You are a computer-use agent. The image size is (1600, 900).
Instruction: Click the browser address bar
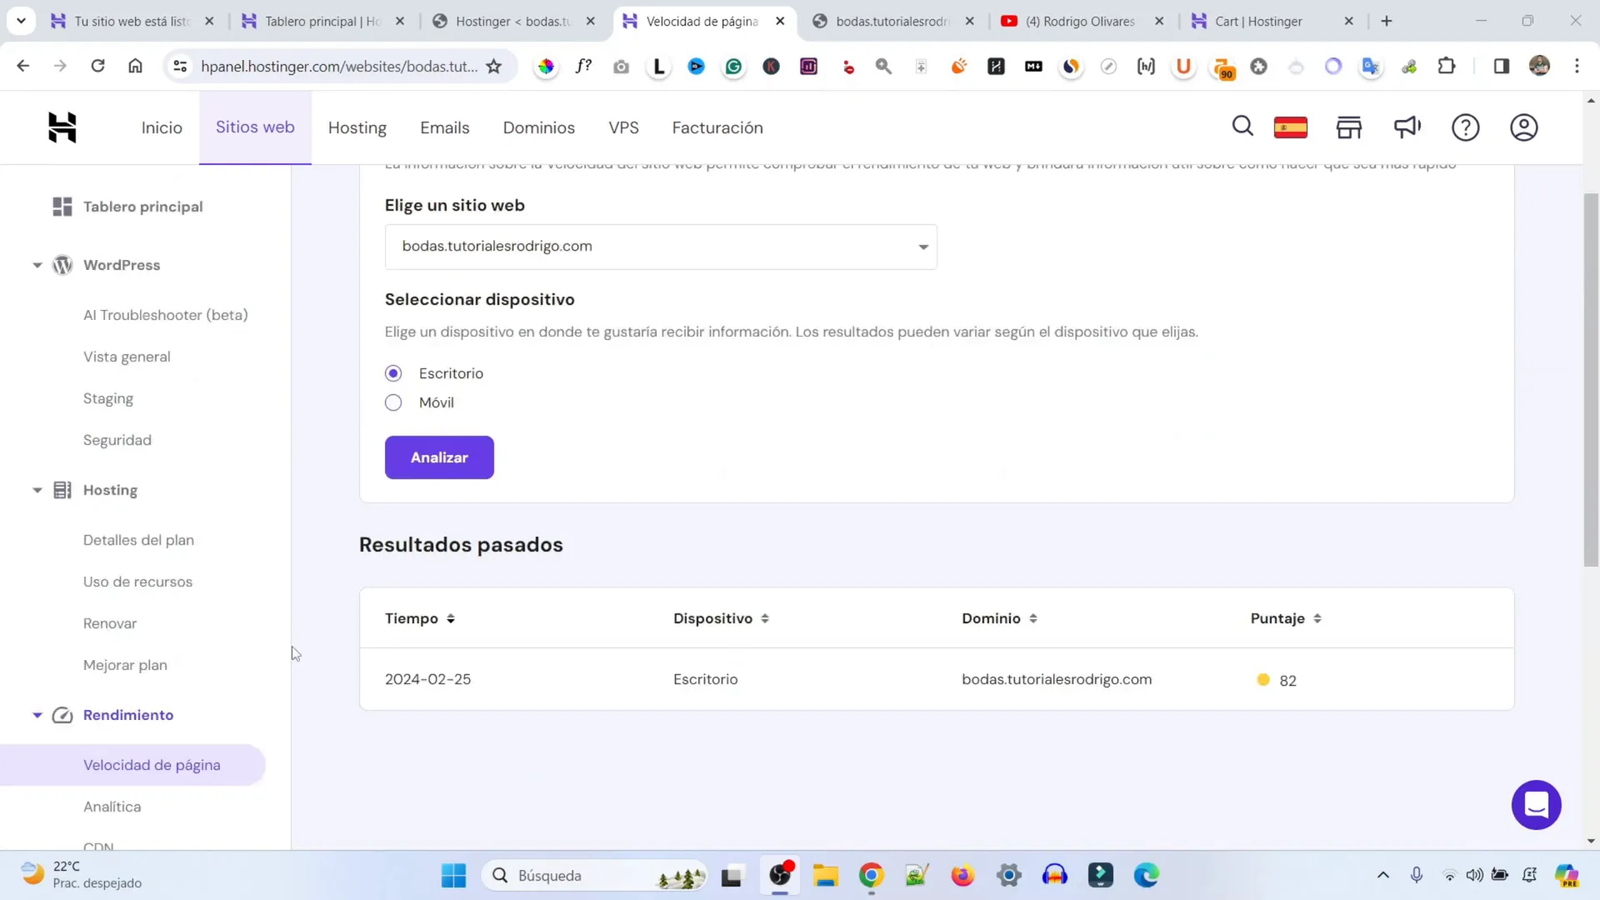click(x=339, y=66)
